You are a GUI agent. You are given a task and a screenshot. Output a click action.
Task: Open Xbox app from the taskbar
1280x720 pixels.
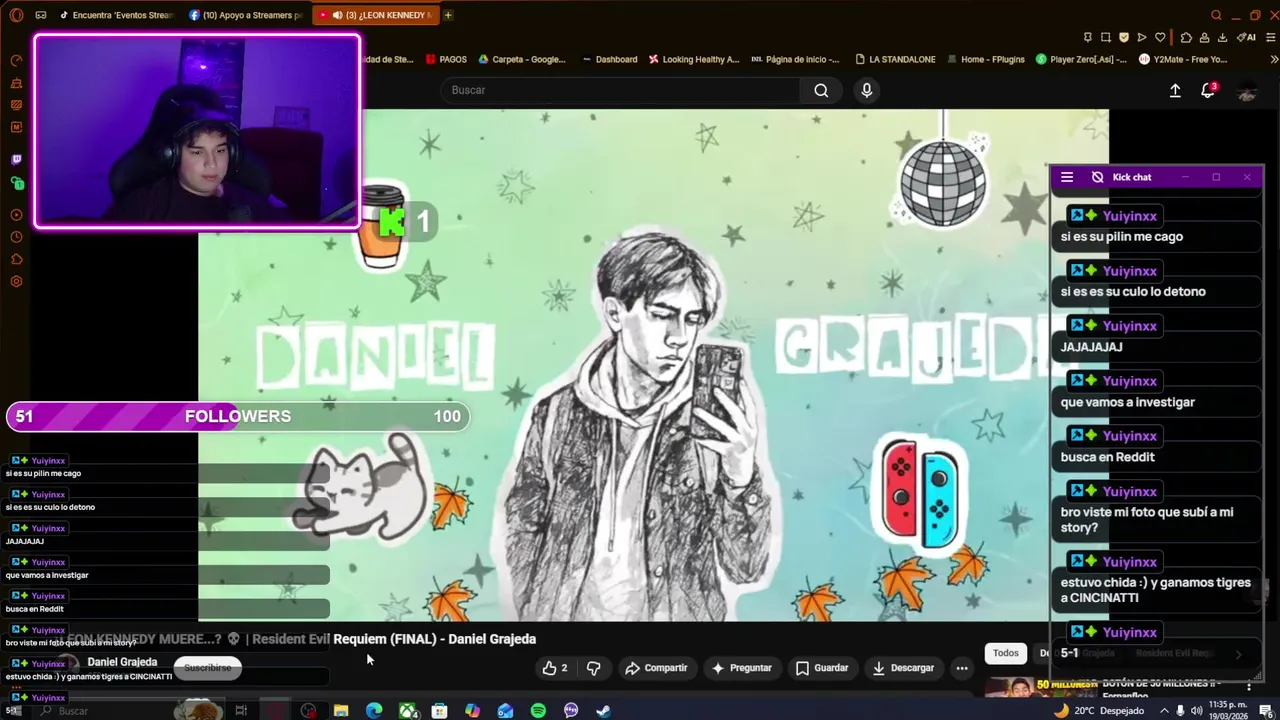407,711
